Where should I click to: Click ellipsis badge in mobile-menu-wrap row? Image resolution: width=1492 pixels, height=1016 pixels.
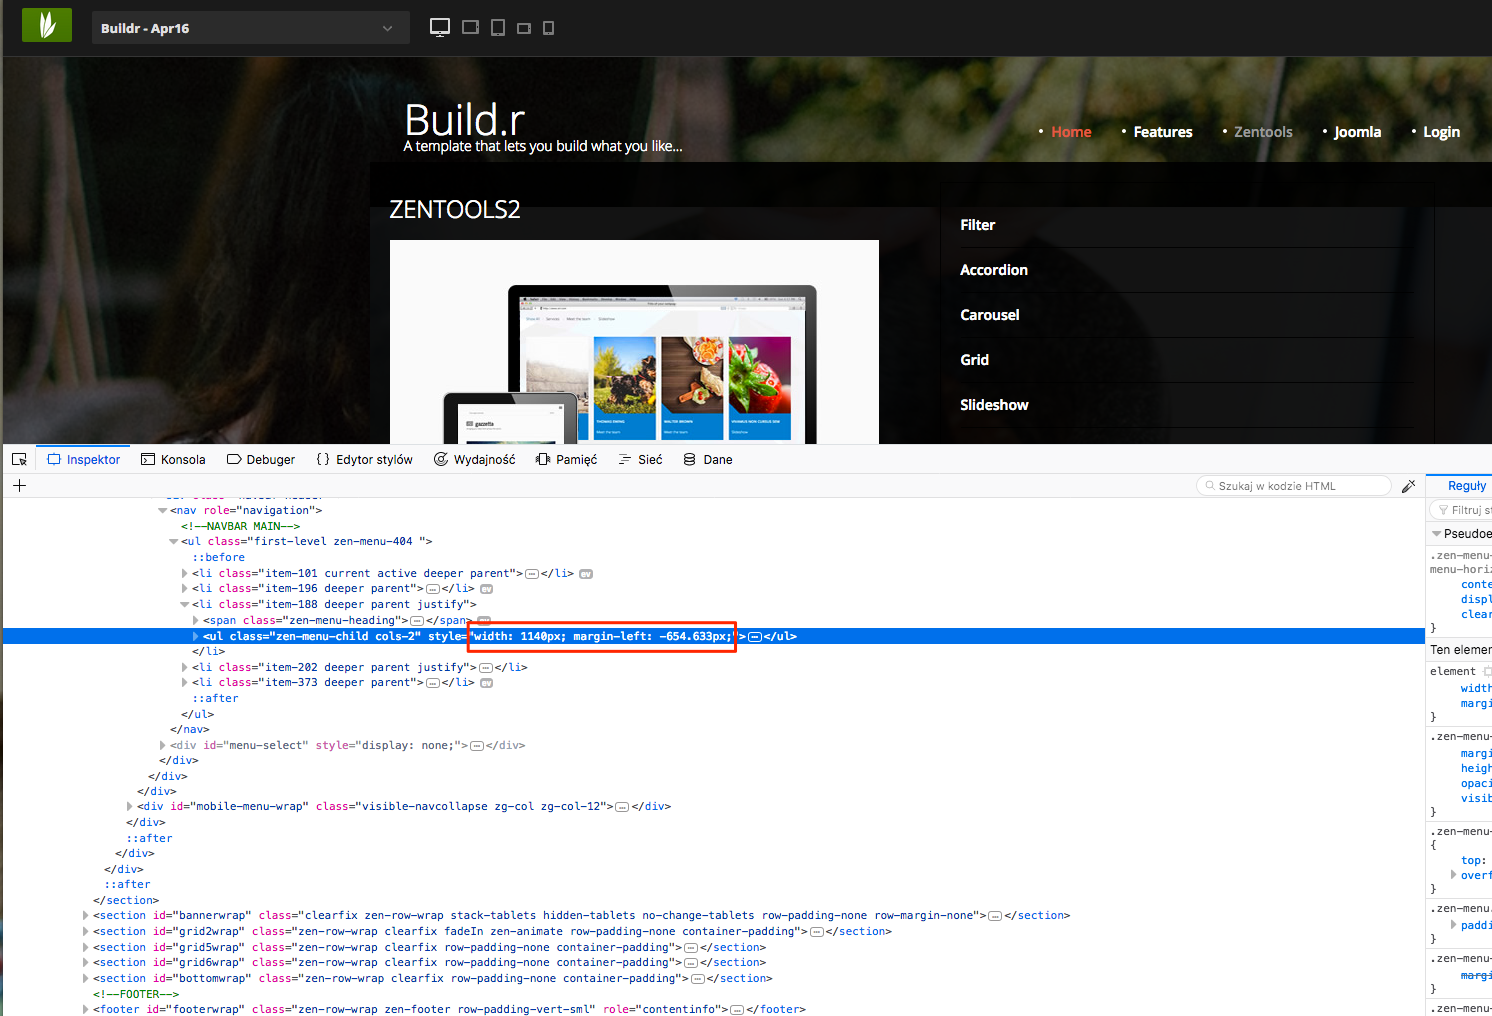(622, 807)
